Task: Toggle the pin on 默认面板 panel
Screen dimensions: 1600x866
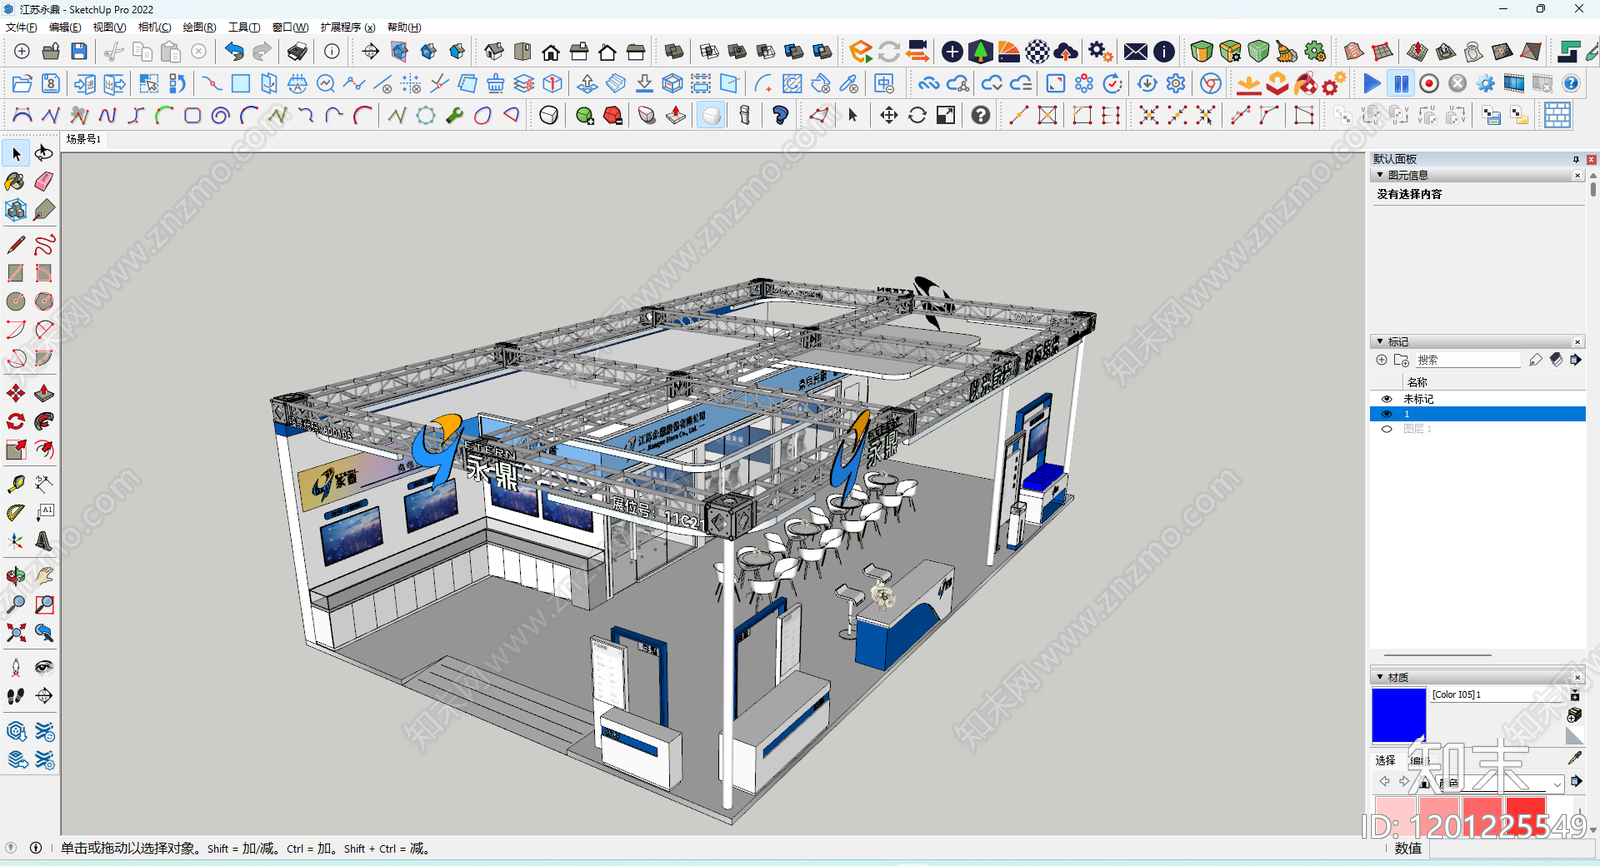Action: click(1576, 159)
